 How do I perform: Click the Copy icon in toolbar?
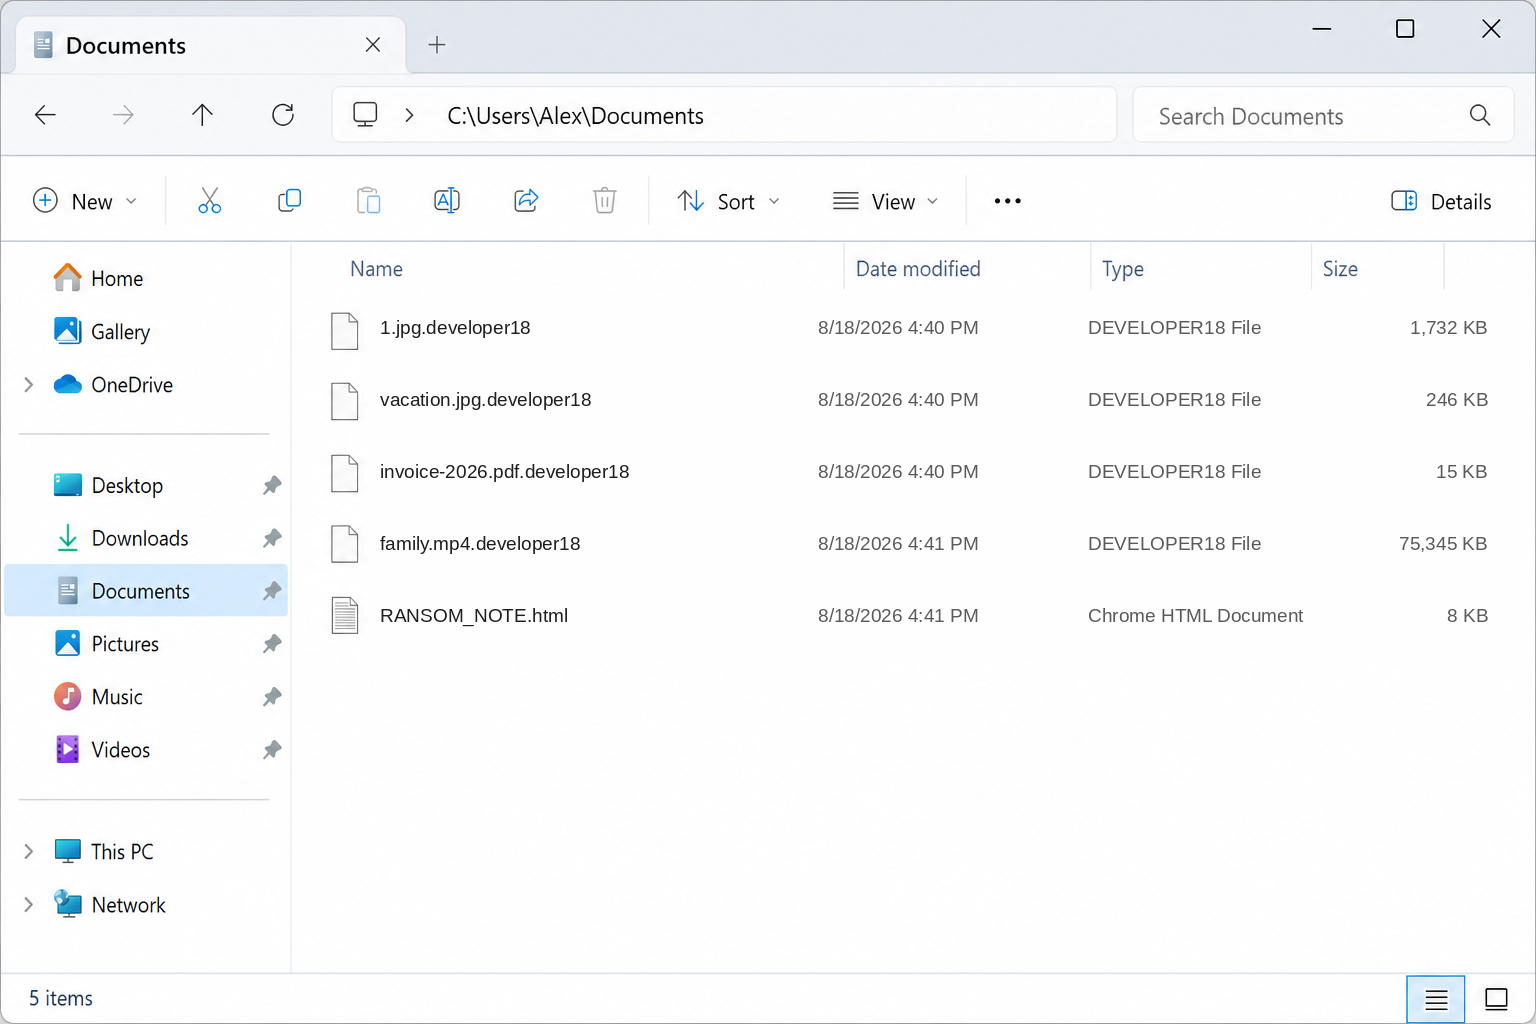(289, 201)
